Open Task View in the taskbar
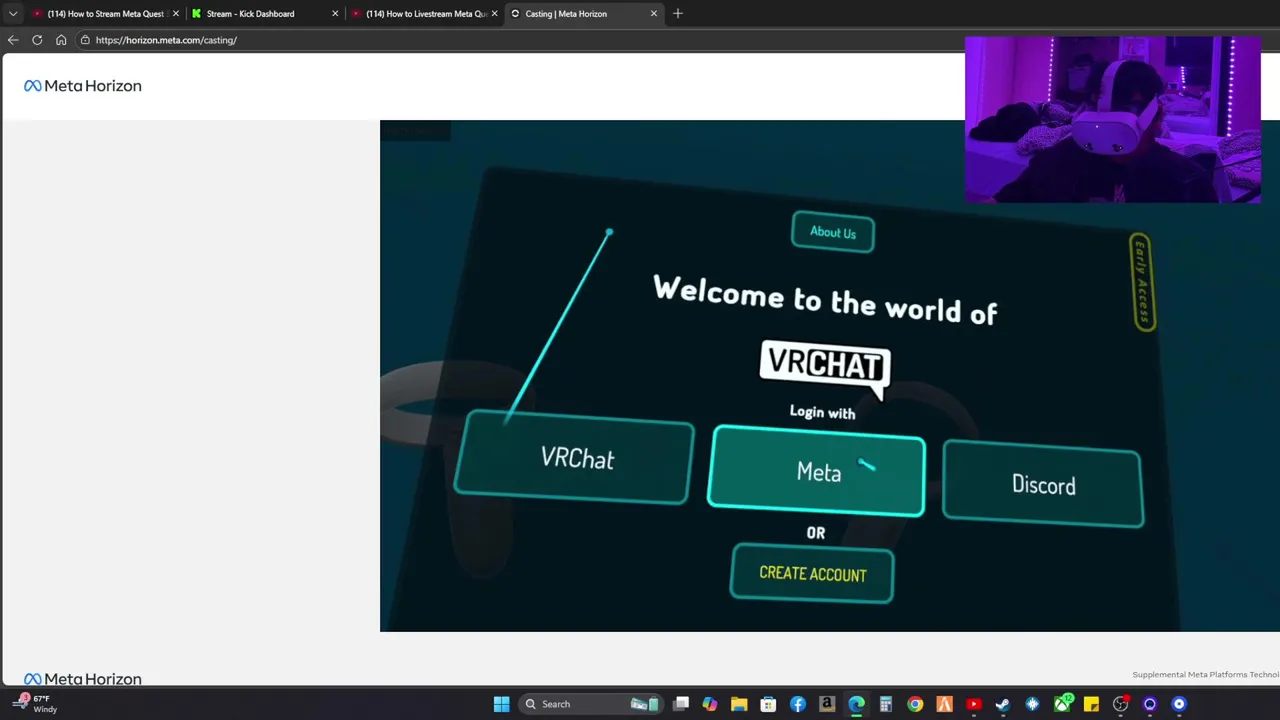The image size is (1280, 720). coord(681,704)
